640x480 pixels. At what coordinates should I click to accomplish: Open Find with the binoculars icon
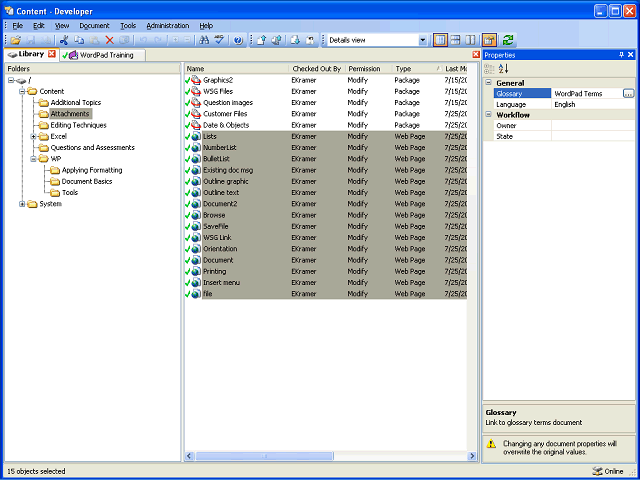pos(204,40)
